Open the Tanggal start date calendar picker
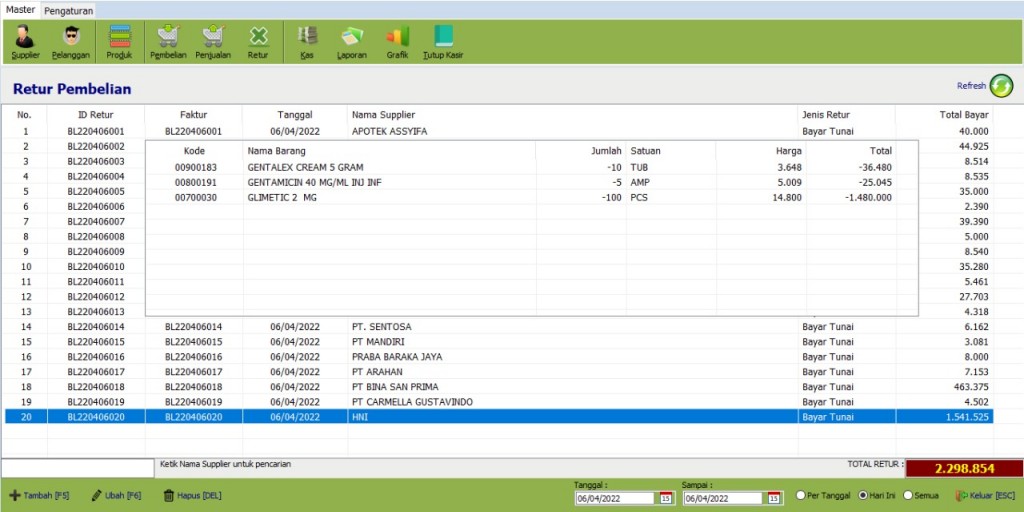The width and height of the screenshot is (1024, 512). 665,498
